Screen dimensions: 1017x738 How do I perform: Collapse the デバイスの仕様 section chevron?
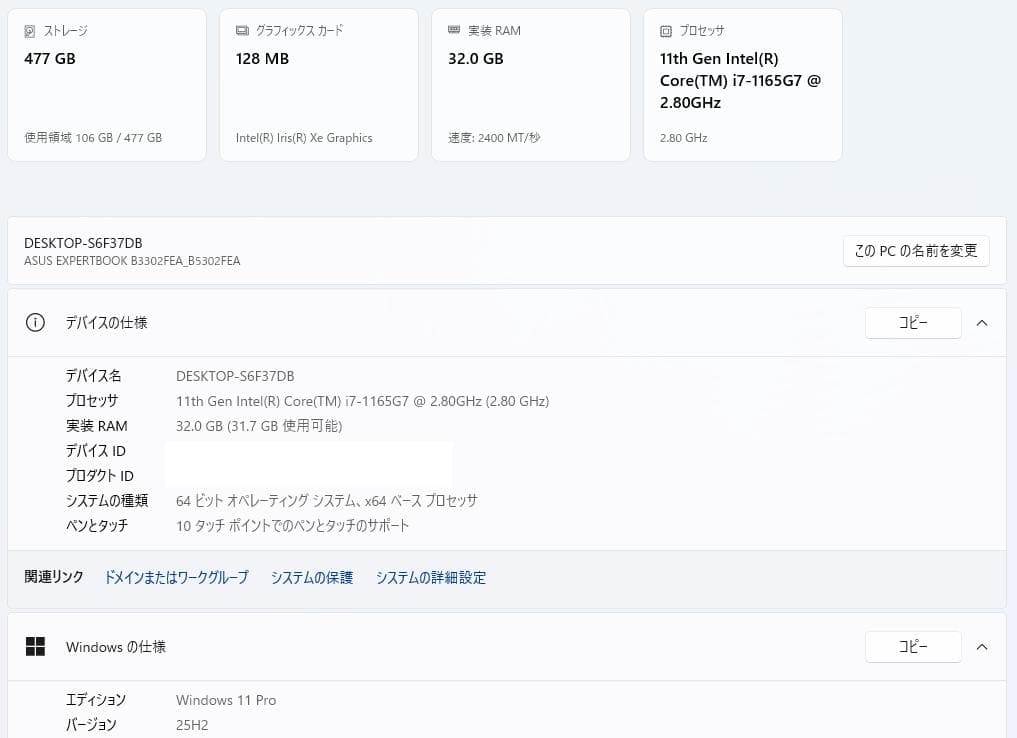pos(982,322)
